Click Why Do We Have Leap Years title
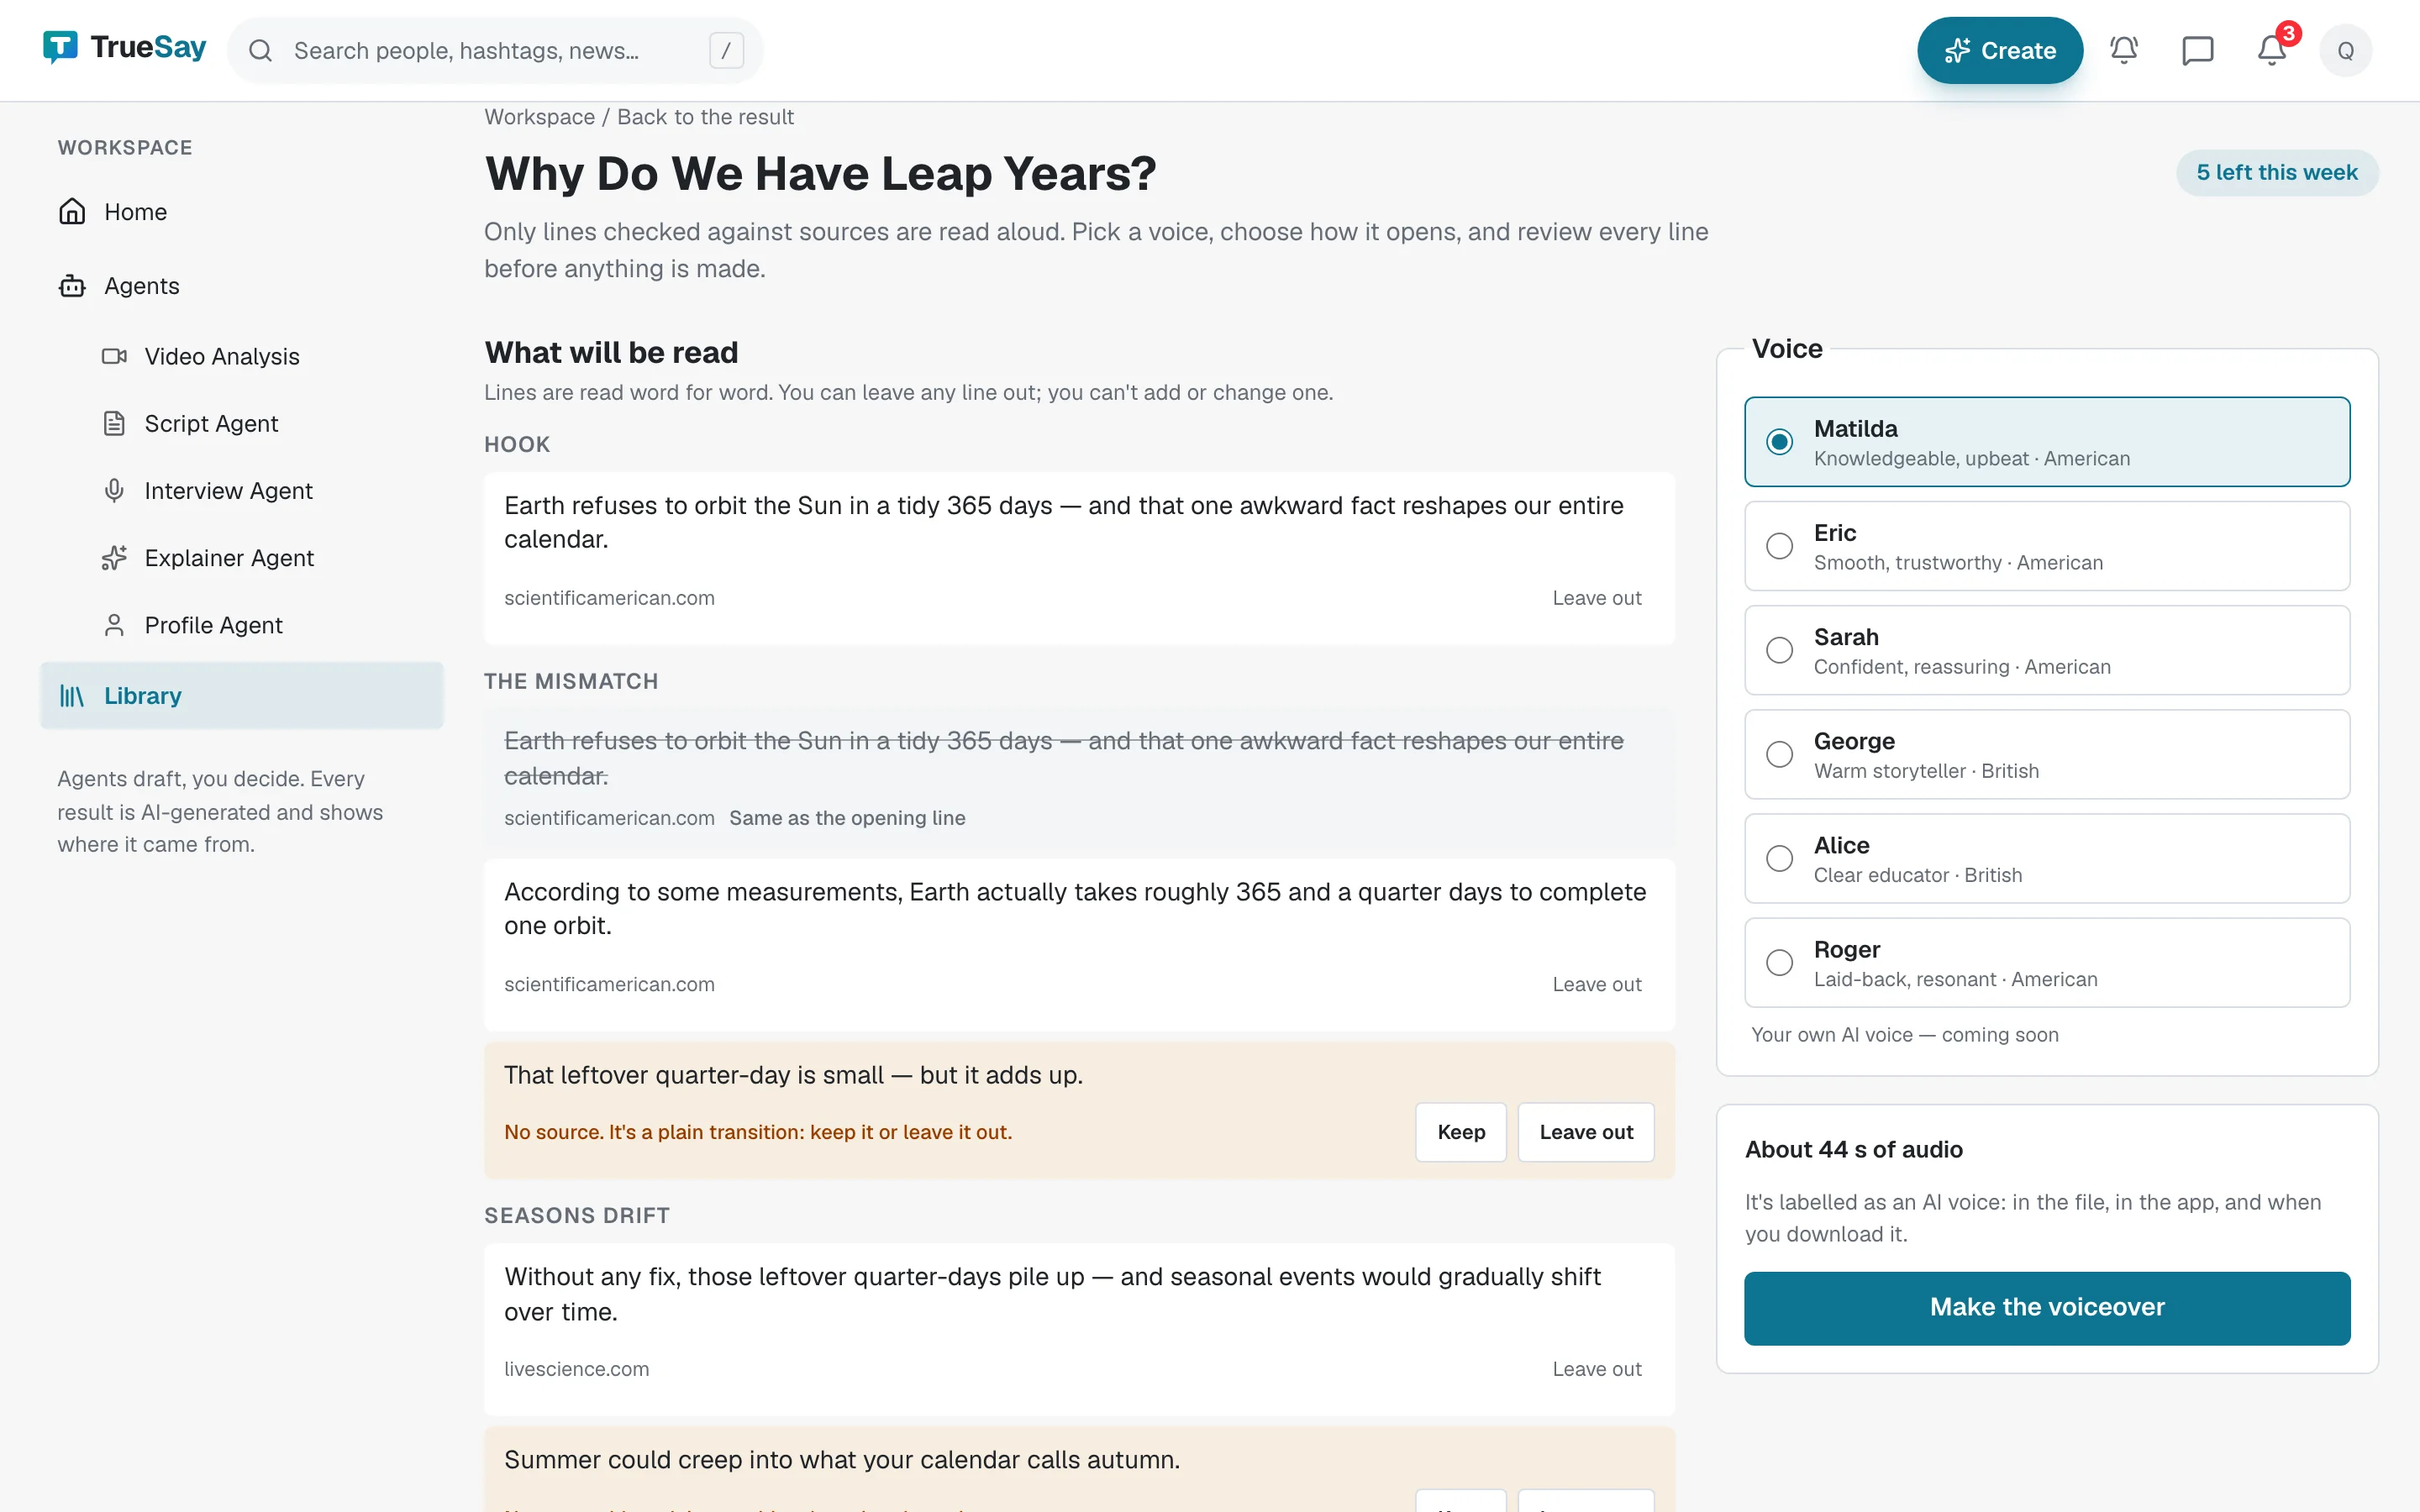 (x=820, y=173)
